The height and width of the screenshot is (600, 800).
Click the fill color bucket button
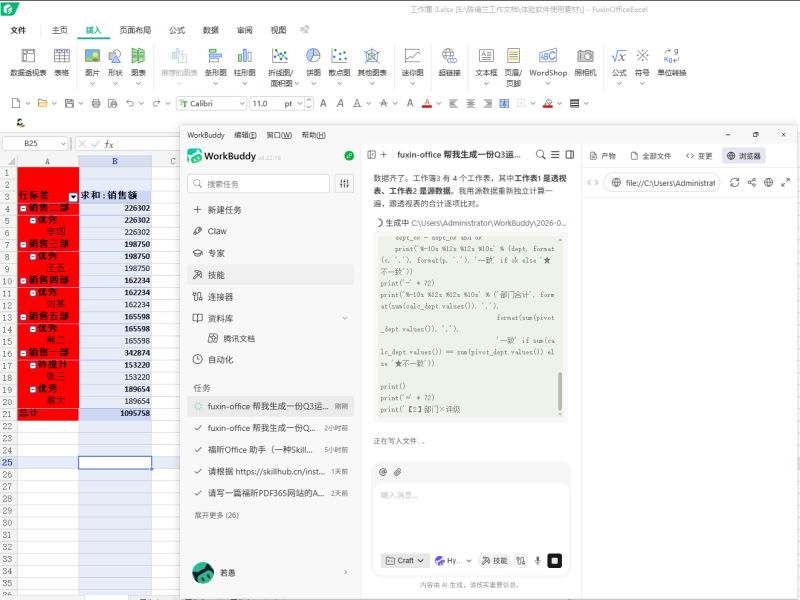(x=548, y=104)
